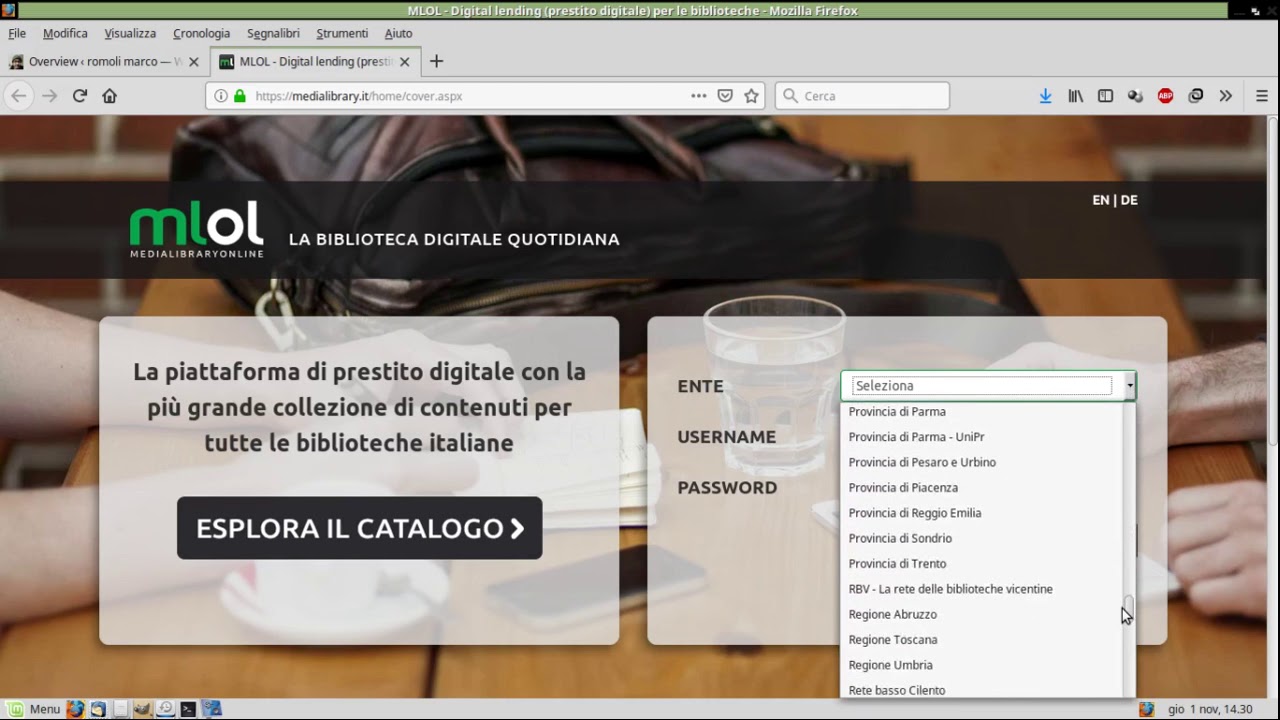Launch GIMP from the taskbar
Viewport: 1280px width, 720px height.
[x=142, y=709]
